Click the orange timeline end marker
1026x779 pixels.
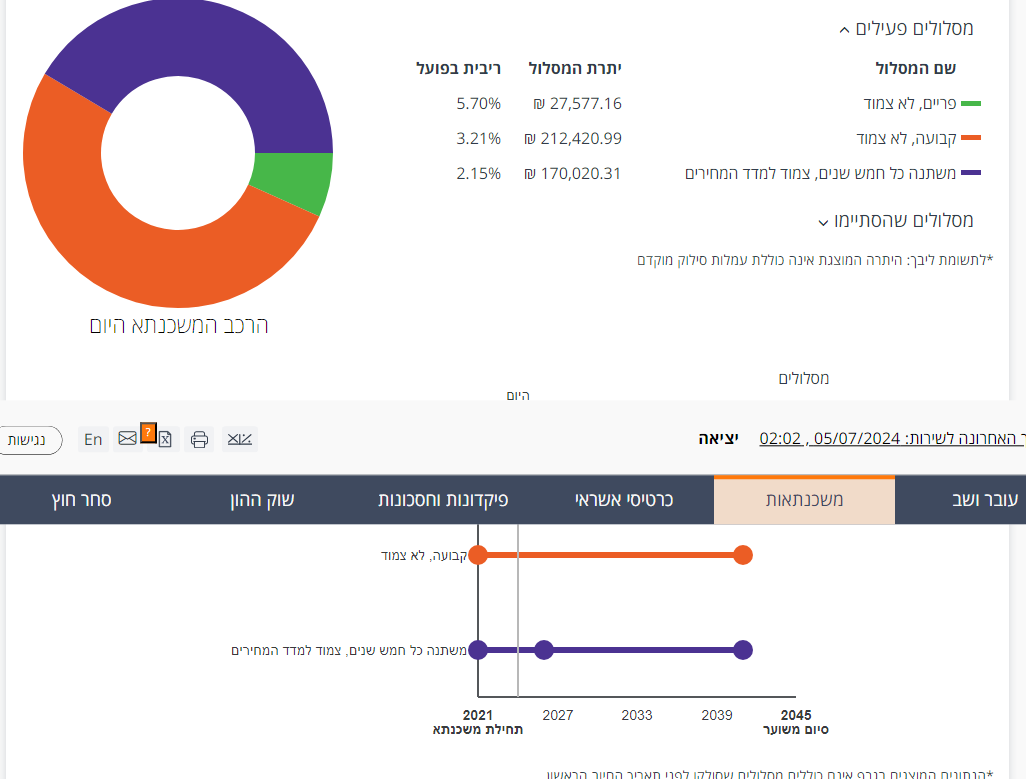(x=743, y=555)
